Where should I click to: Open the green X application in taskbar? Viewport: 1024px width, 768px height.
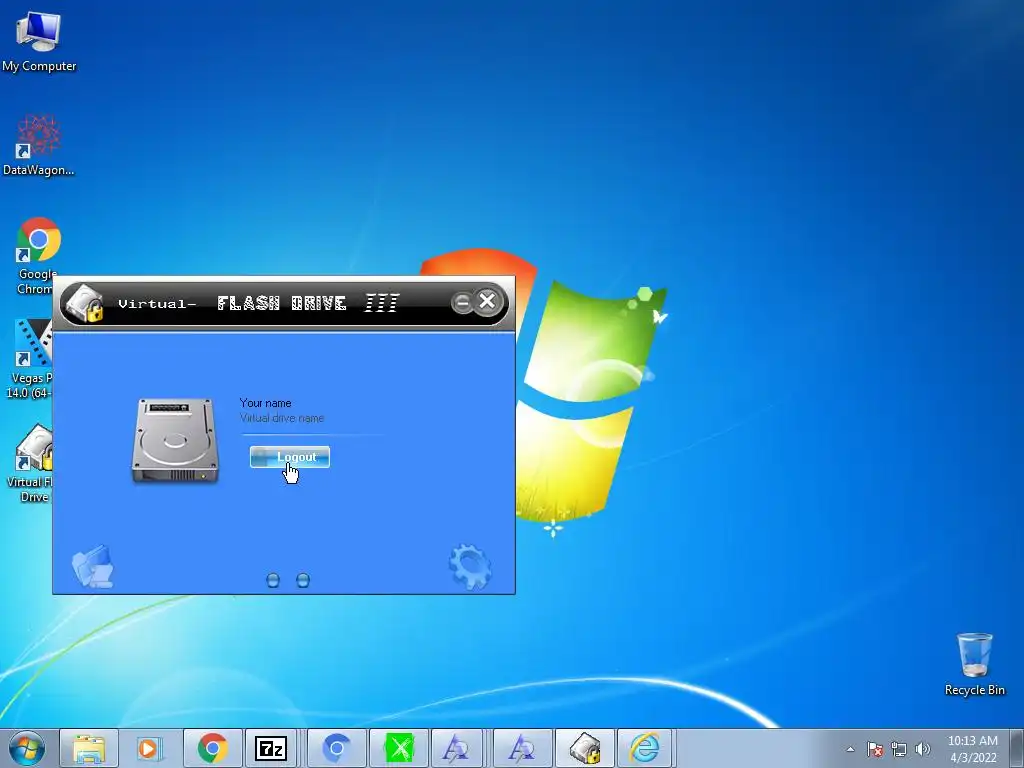point(399,748)
